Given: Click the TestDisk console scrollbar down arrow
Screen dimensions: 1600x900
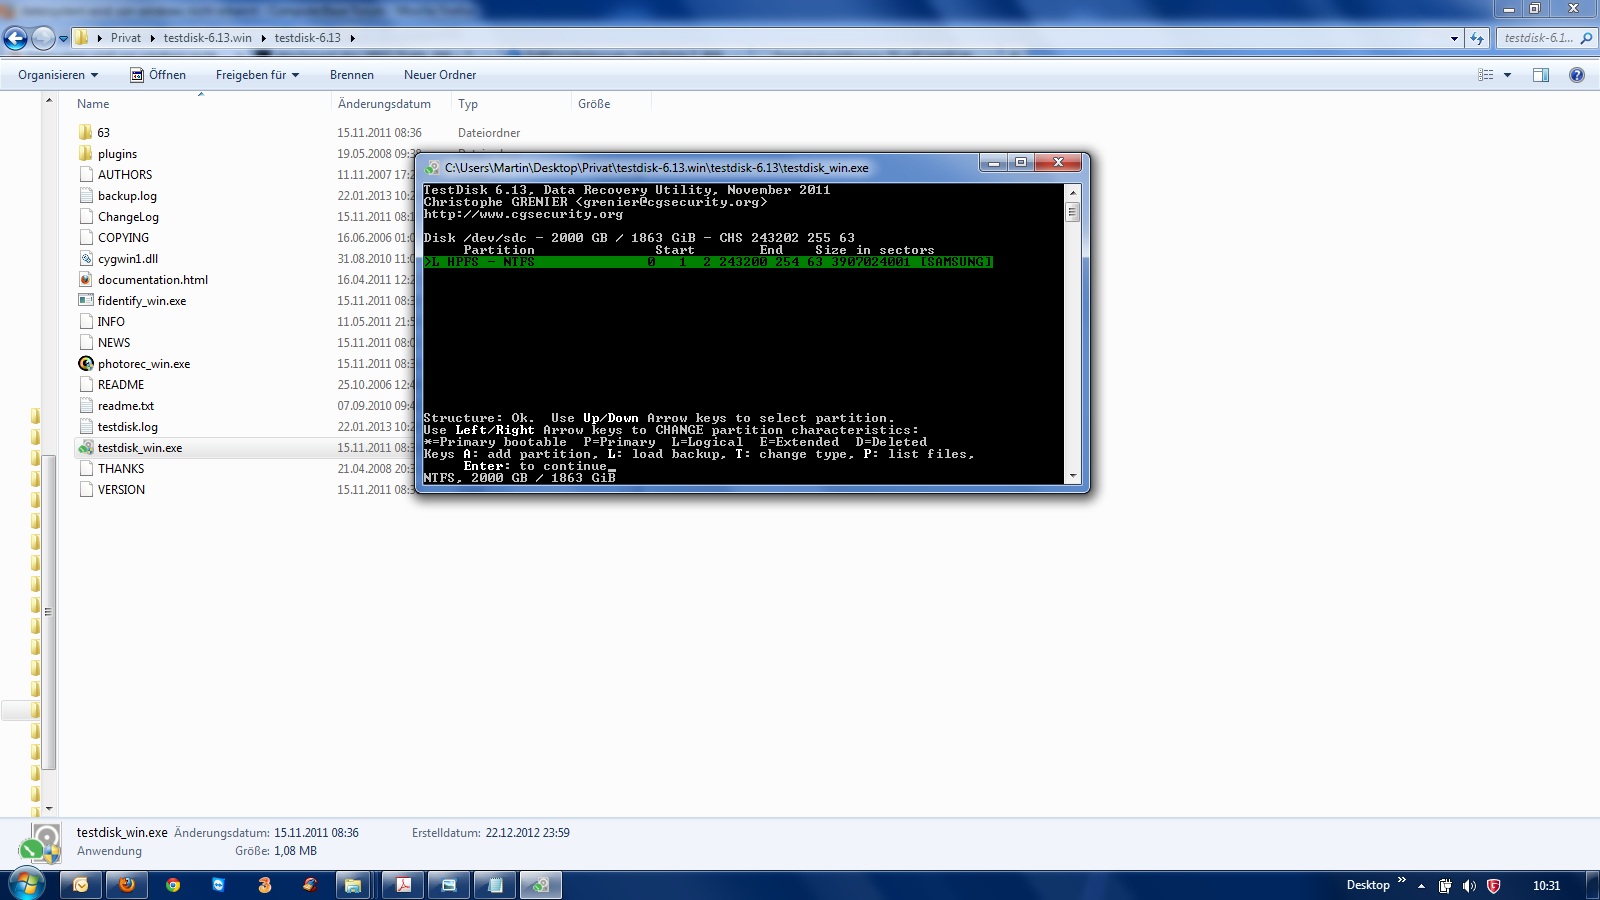Looking at the screenshot, I should click(1072, 477).
